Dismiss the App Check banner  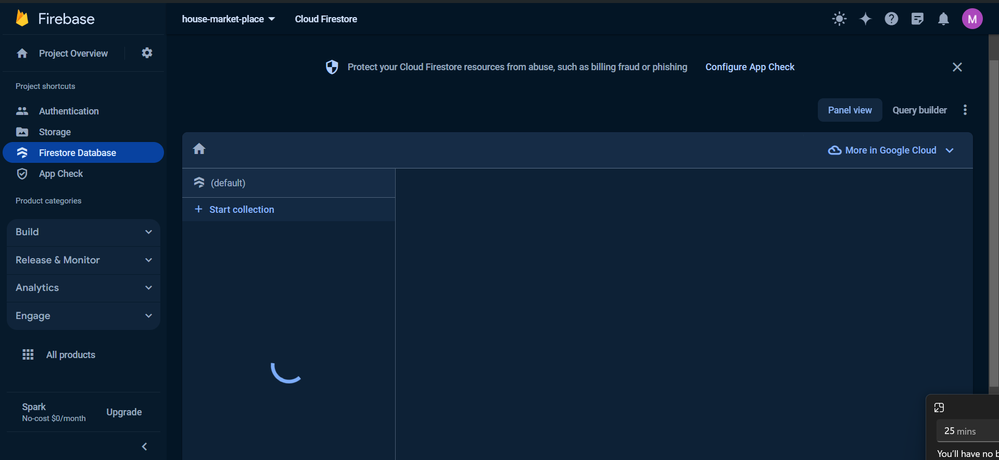957,67
